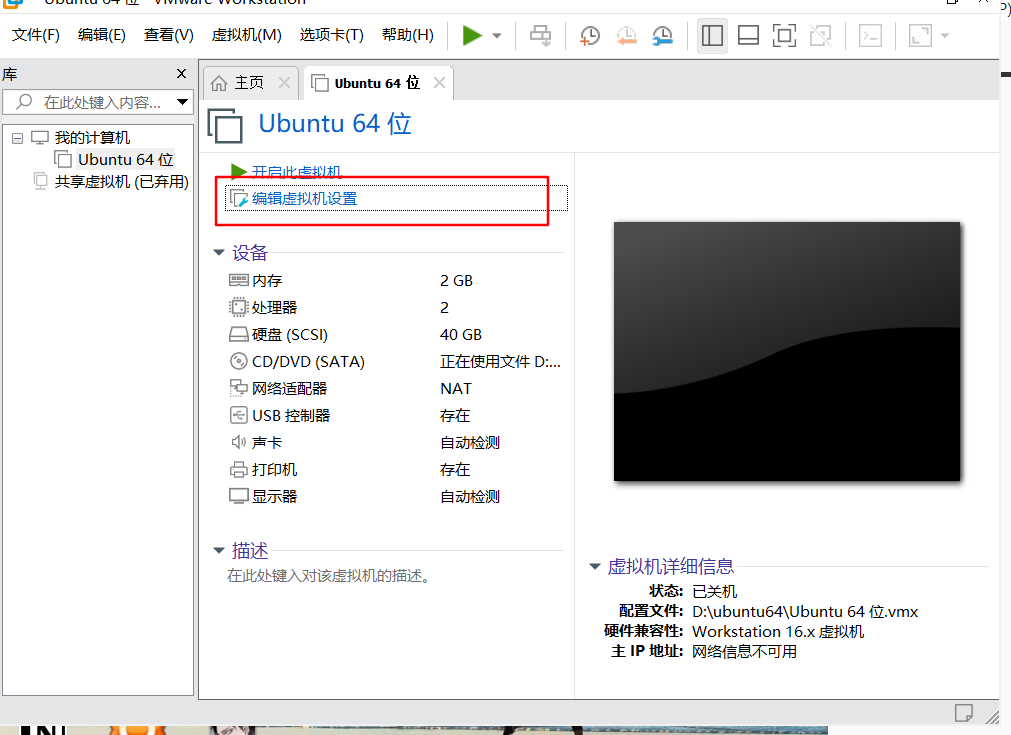
Task: Select 我的计算机 in the library tree
Action: point(92,137)
